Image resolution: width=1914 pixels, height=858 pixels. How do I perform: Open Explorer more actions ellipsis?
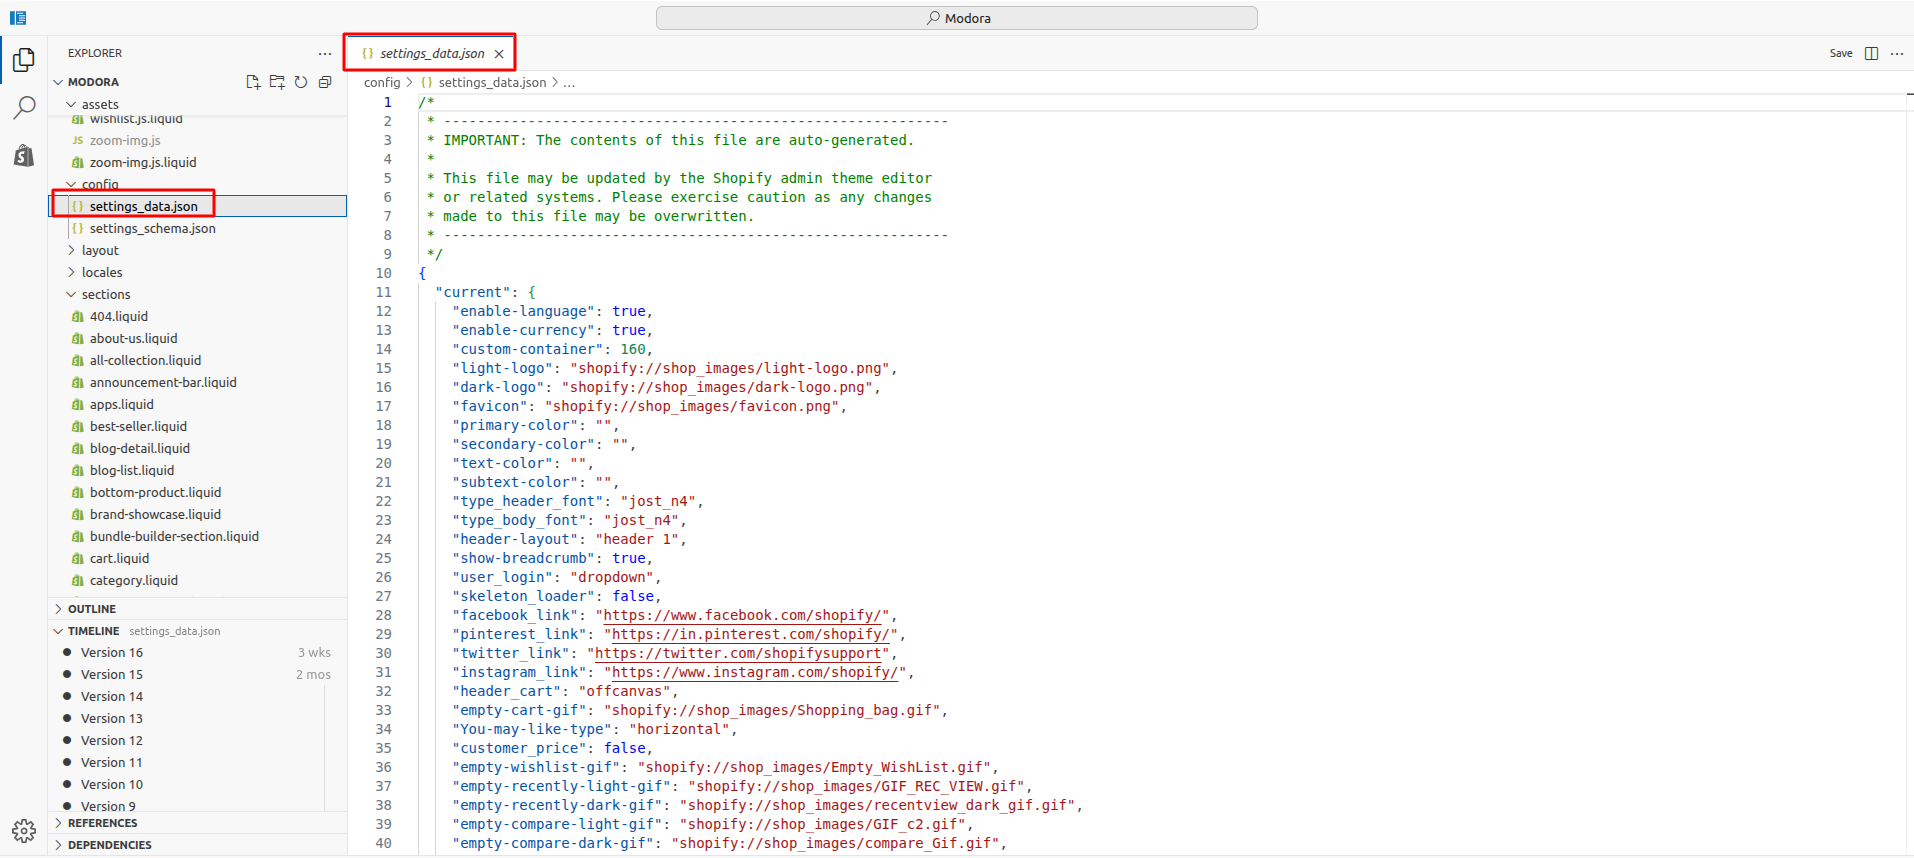325,53
